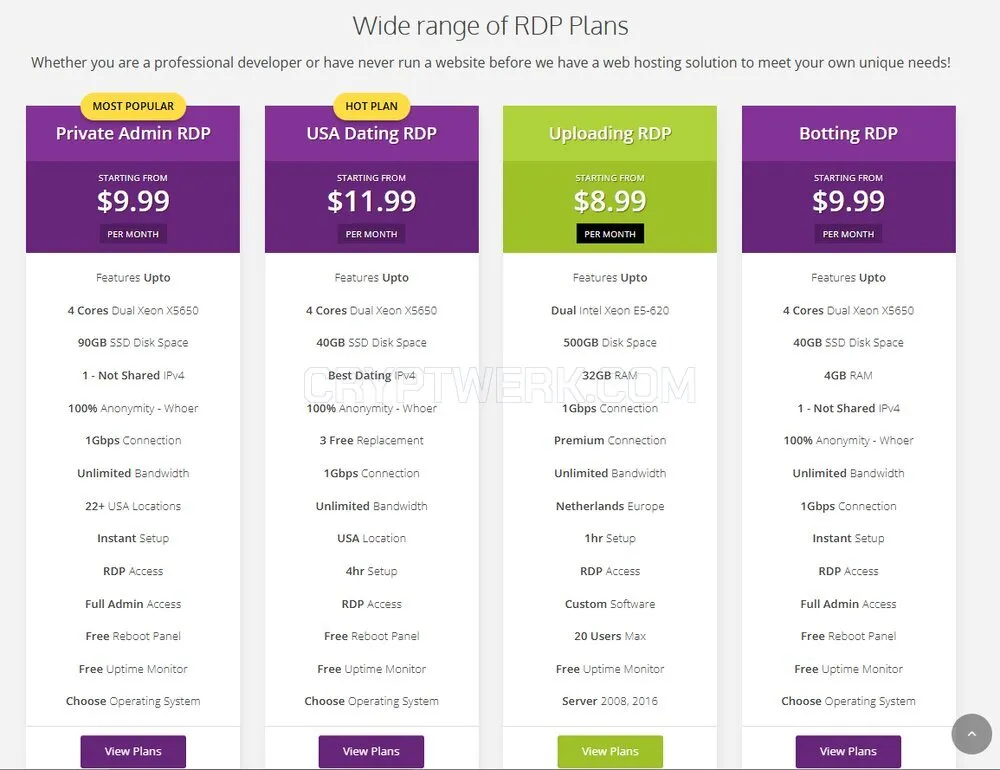Screen dimensions: 1000x770
Task: Click the $8.99 price on Uploading RDP
Action: point(610,201)
